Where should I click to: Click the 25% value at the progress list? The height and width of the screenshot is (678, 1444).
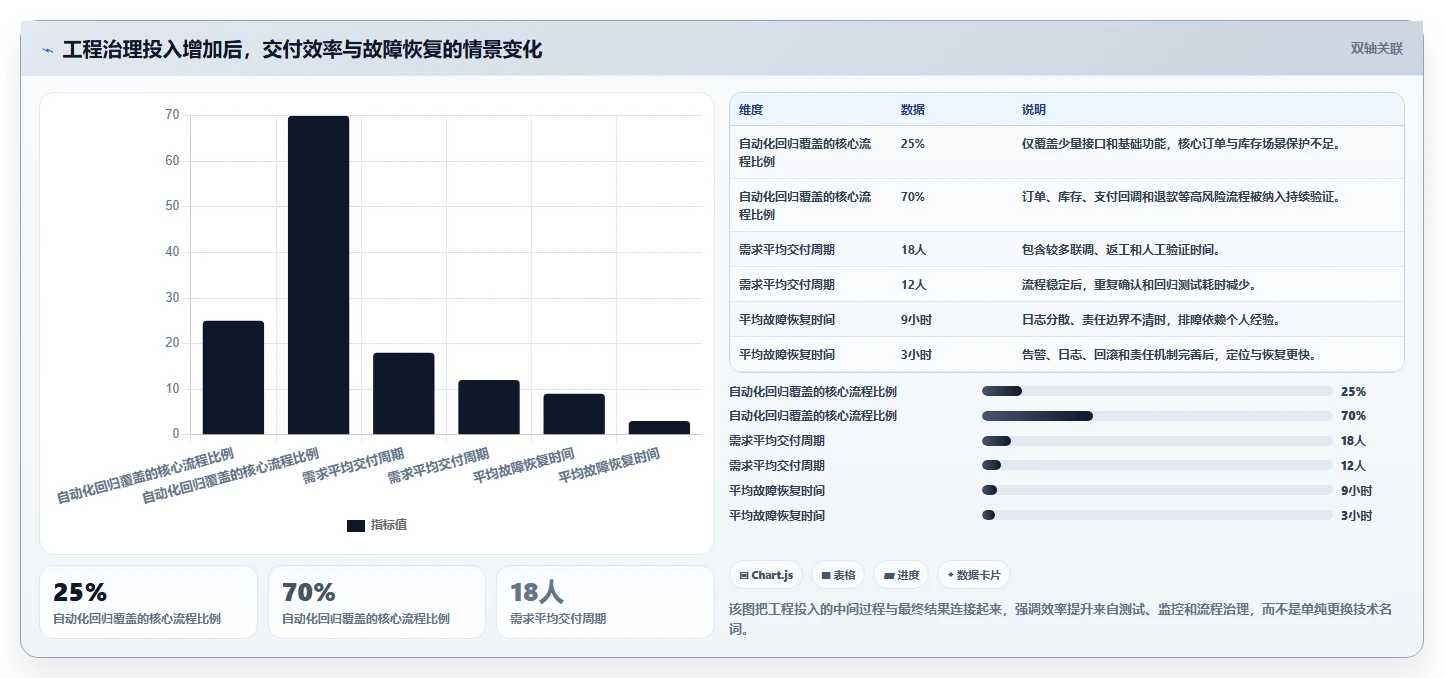(x=1353, y=392)
